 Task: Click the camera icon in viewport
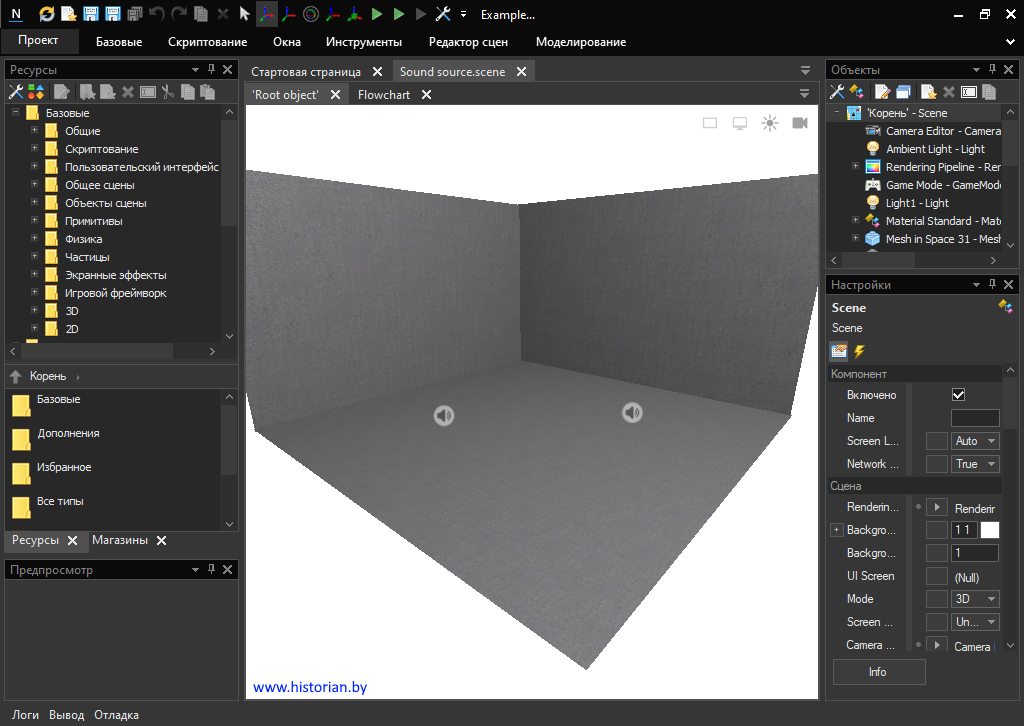[x=800, y=123]
